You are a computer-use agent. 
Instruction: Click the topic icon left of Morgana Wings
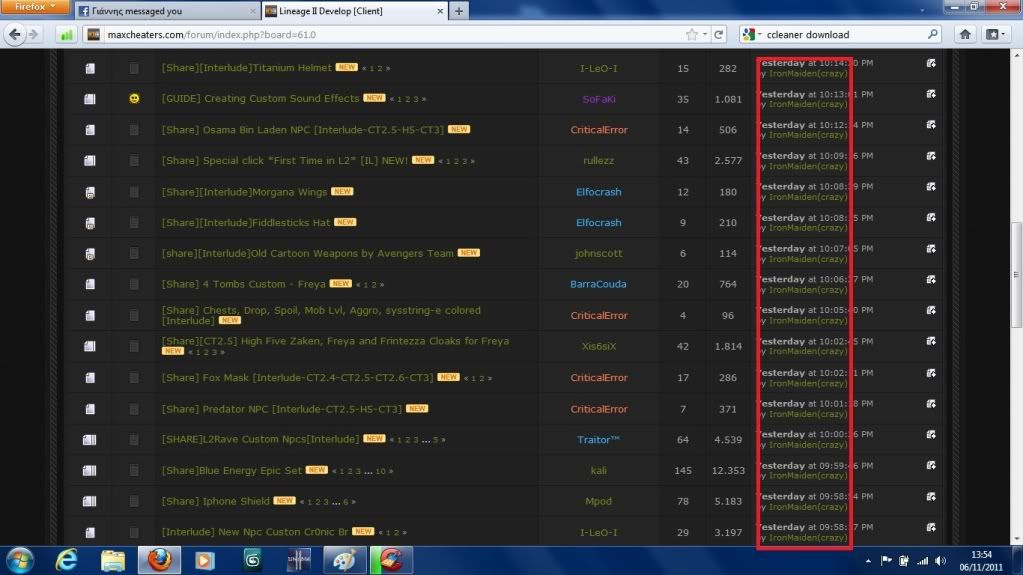89,192
